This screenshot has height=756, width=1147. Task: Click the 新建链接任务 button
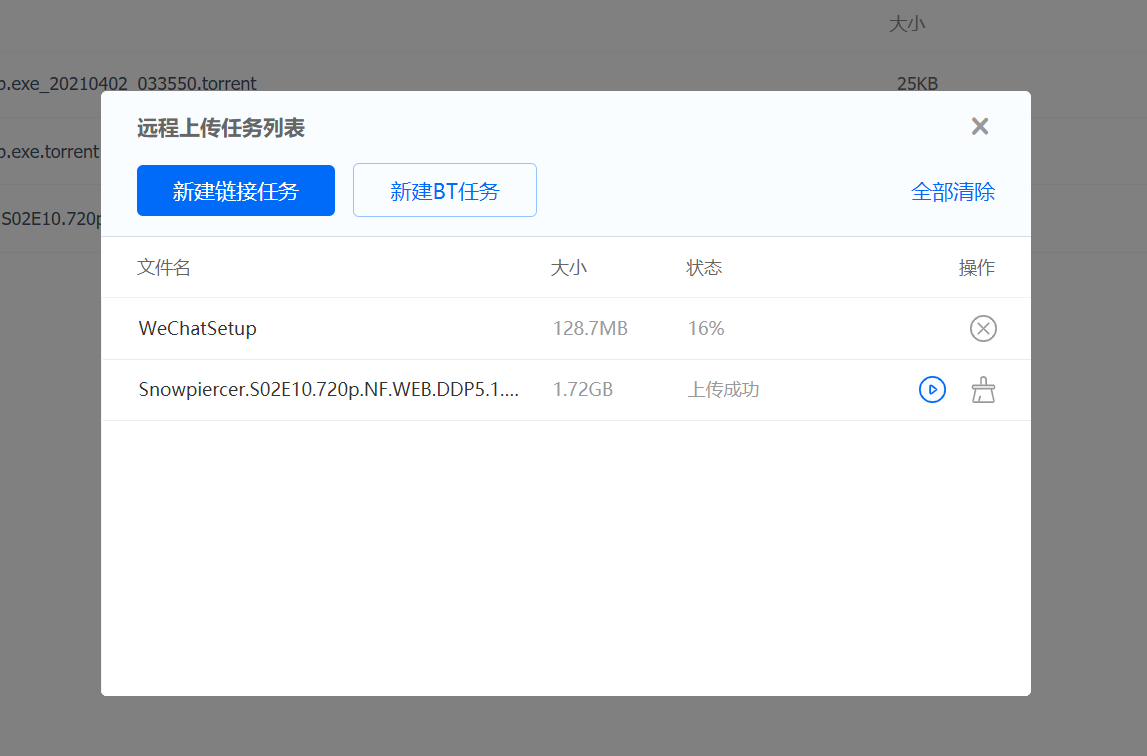click(236, 190)
